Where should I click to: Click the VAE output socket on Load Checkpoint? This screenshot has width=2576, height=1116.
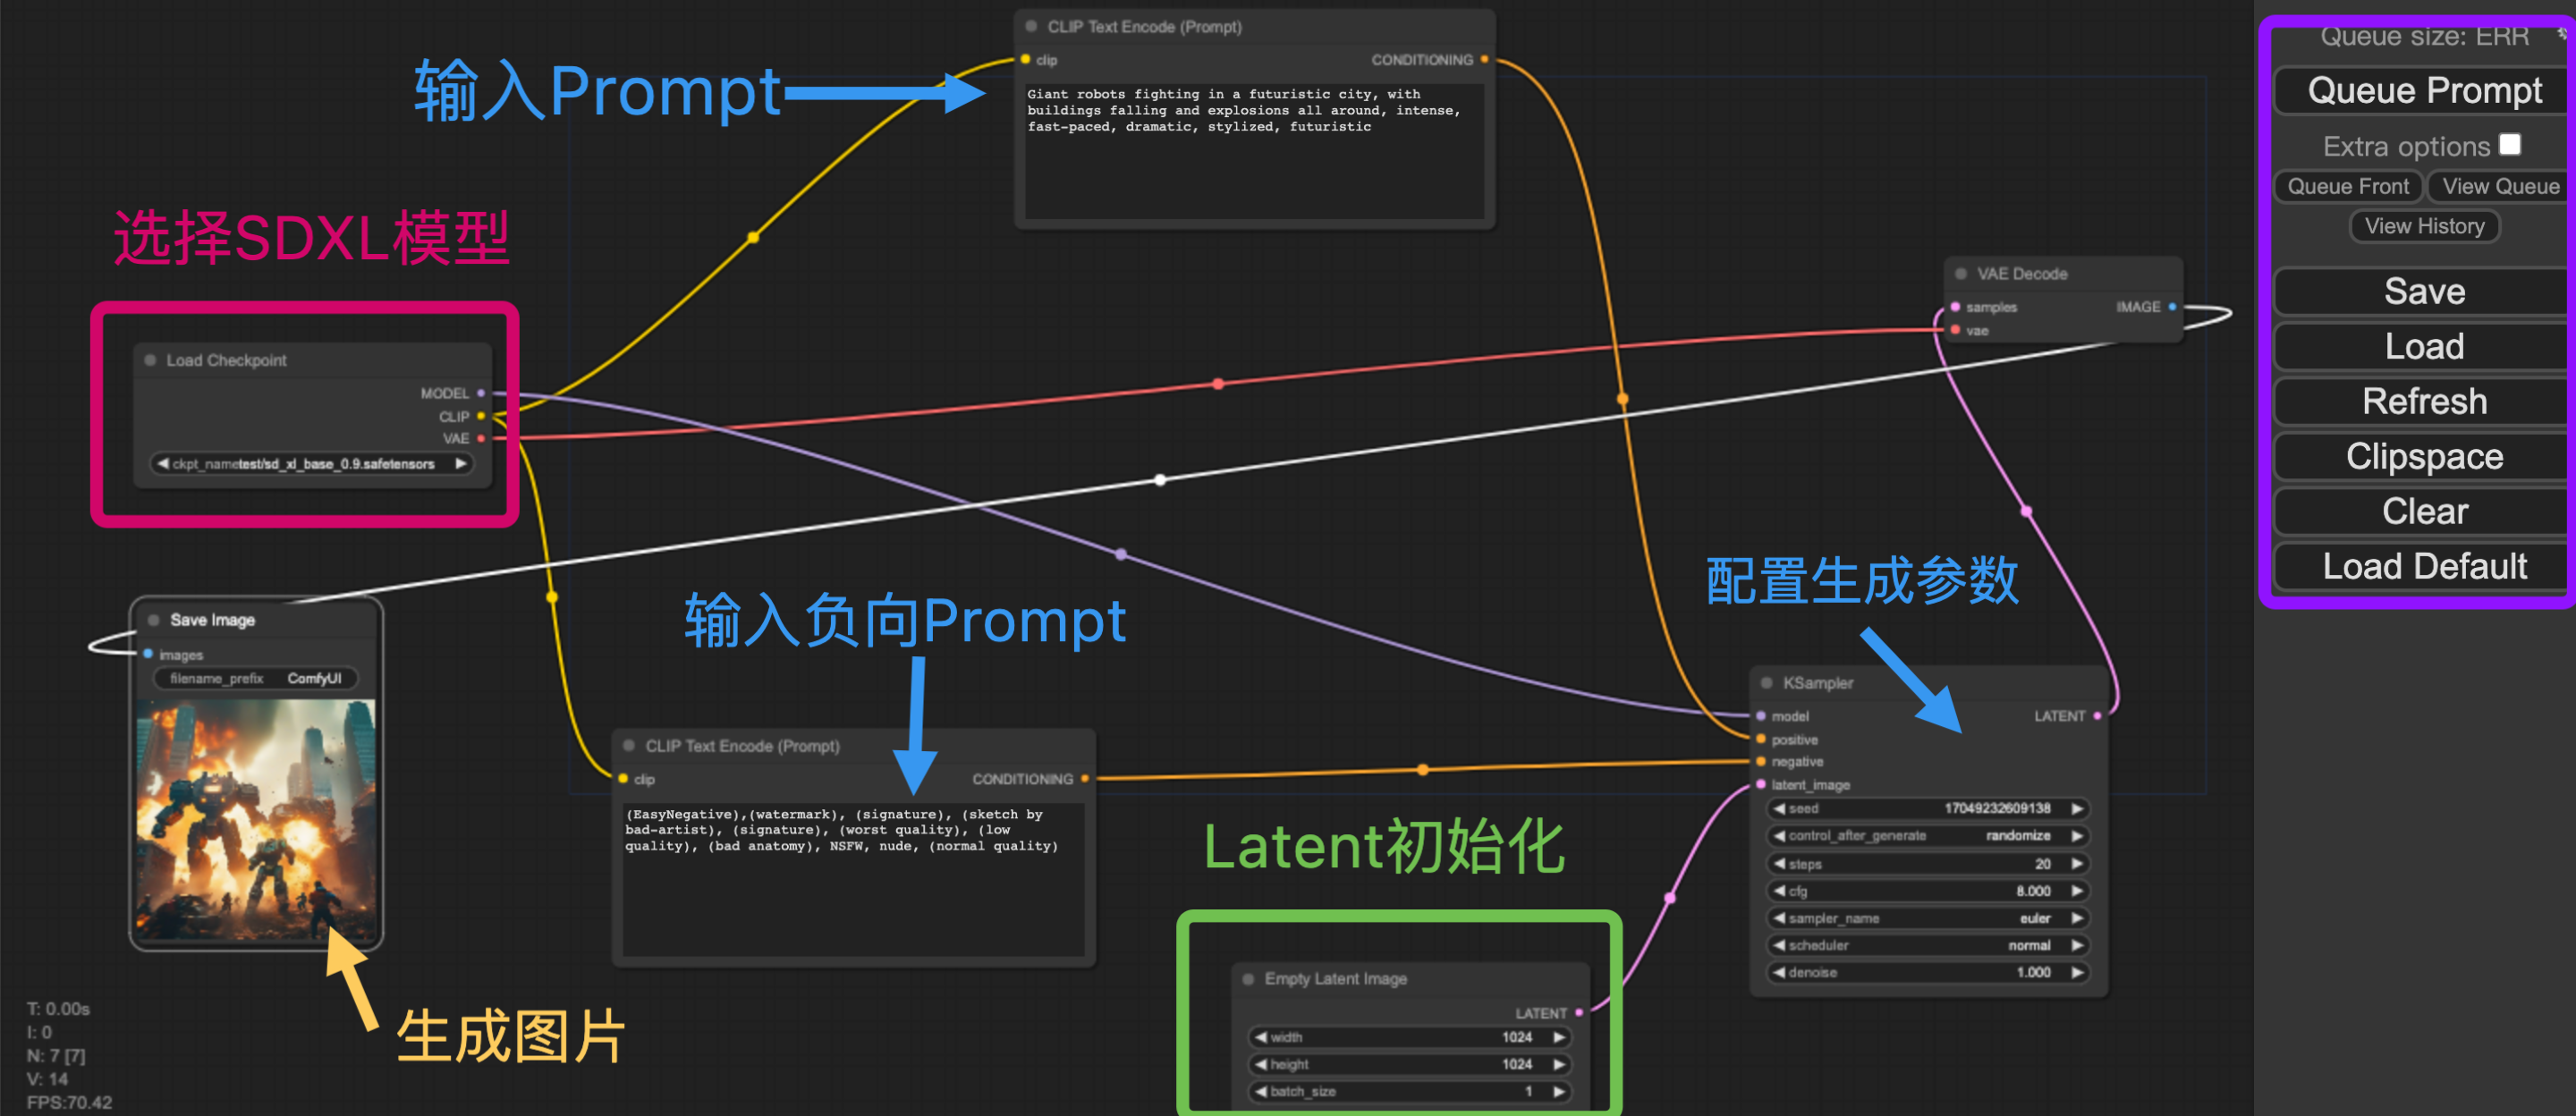point(481,438)
